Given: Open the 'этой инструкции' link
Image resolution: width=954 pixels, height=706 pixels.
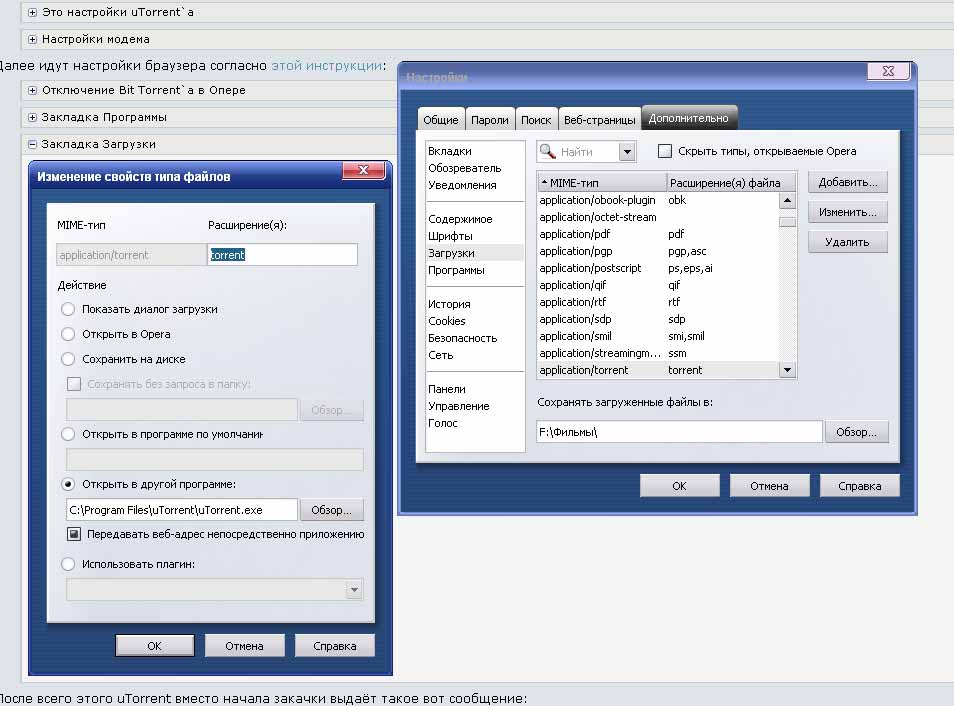Looking at the screenshot, I should 326,65.
